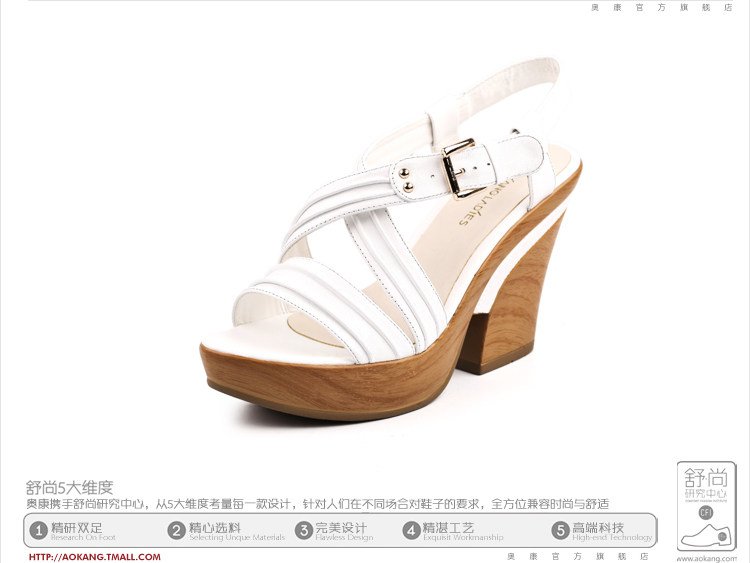The width and height of the screenshot is (750, 563).
Task: Click the gold buckle on sandal strap
Action: pyautogui.click(x=463, y=166)
